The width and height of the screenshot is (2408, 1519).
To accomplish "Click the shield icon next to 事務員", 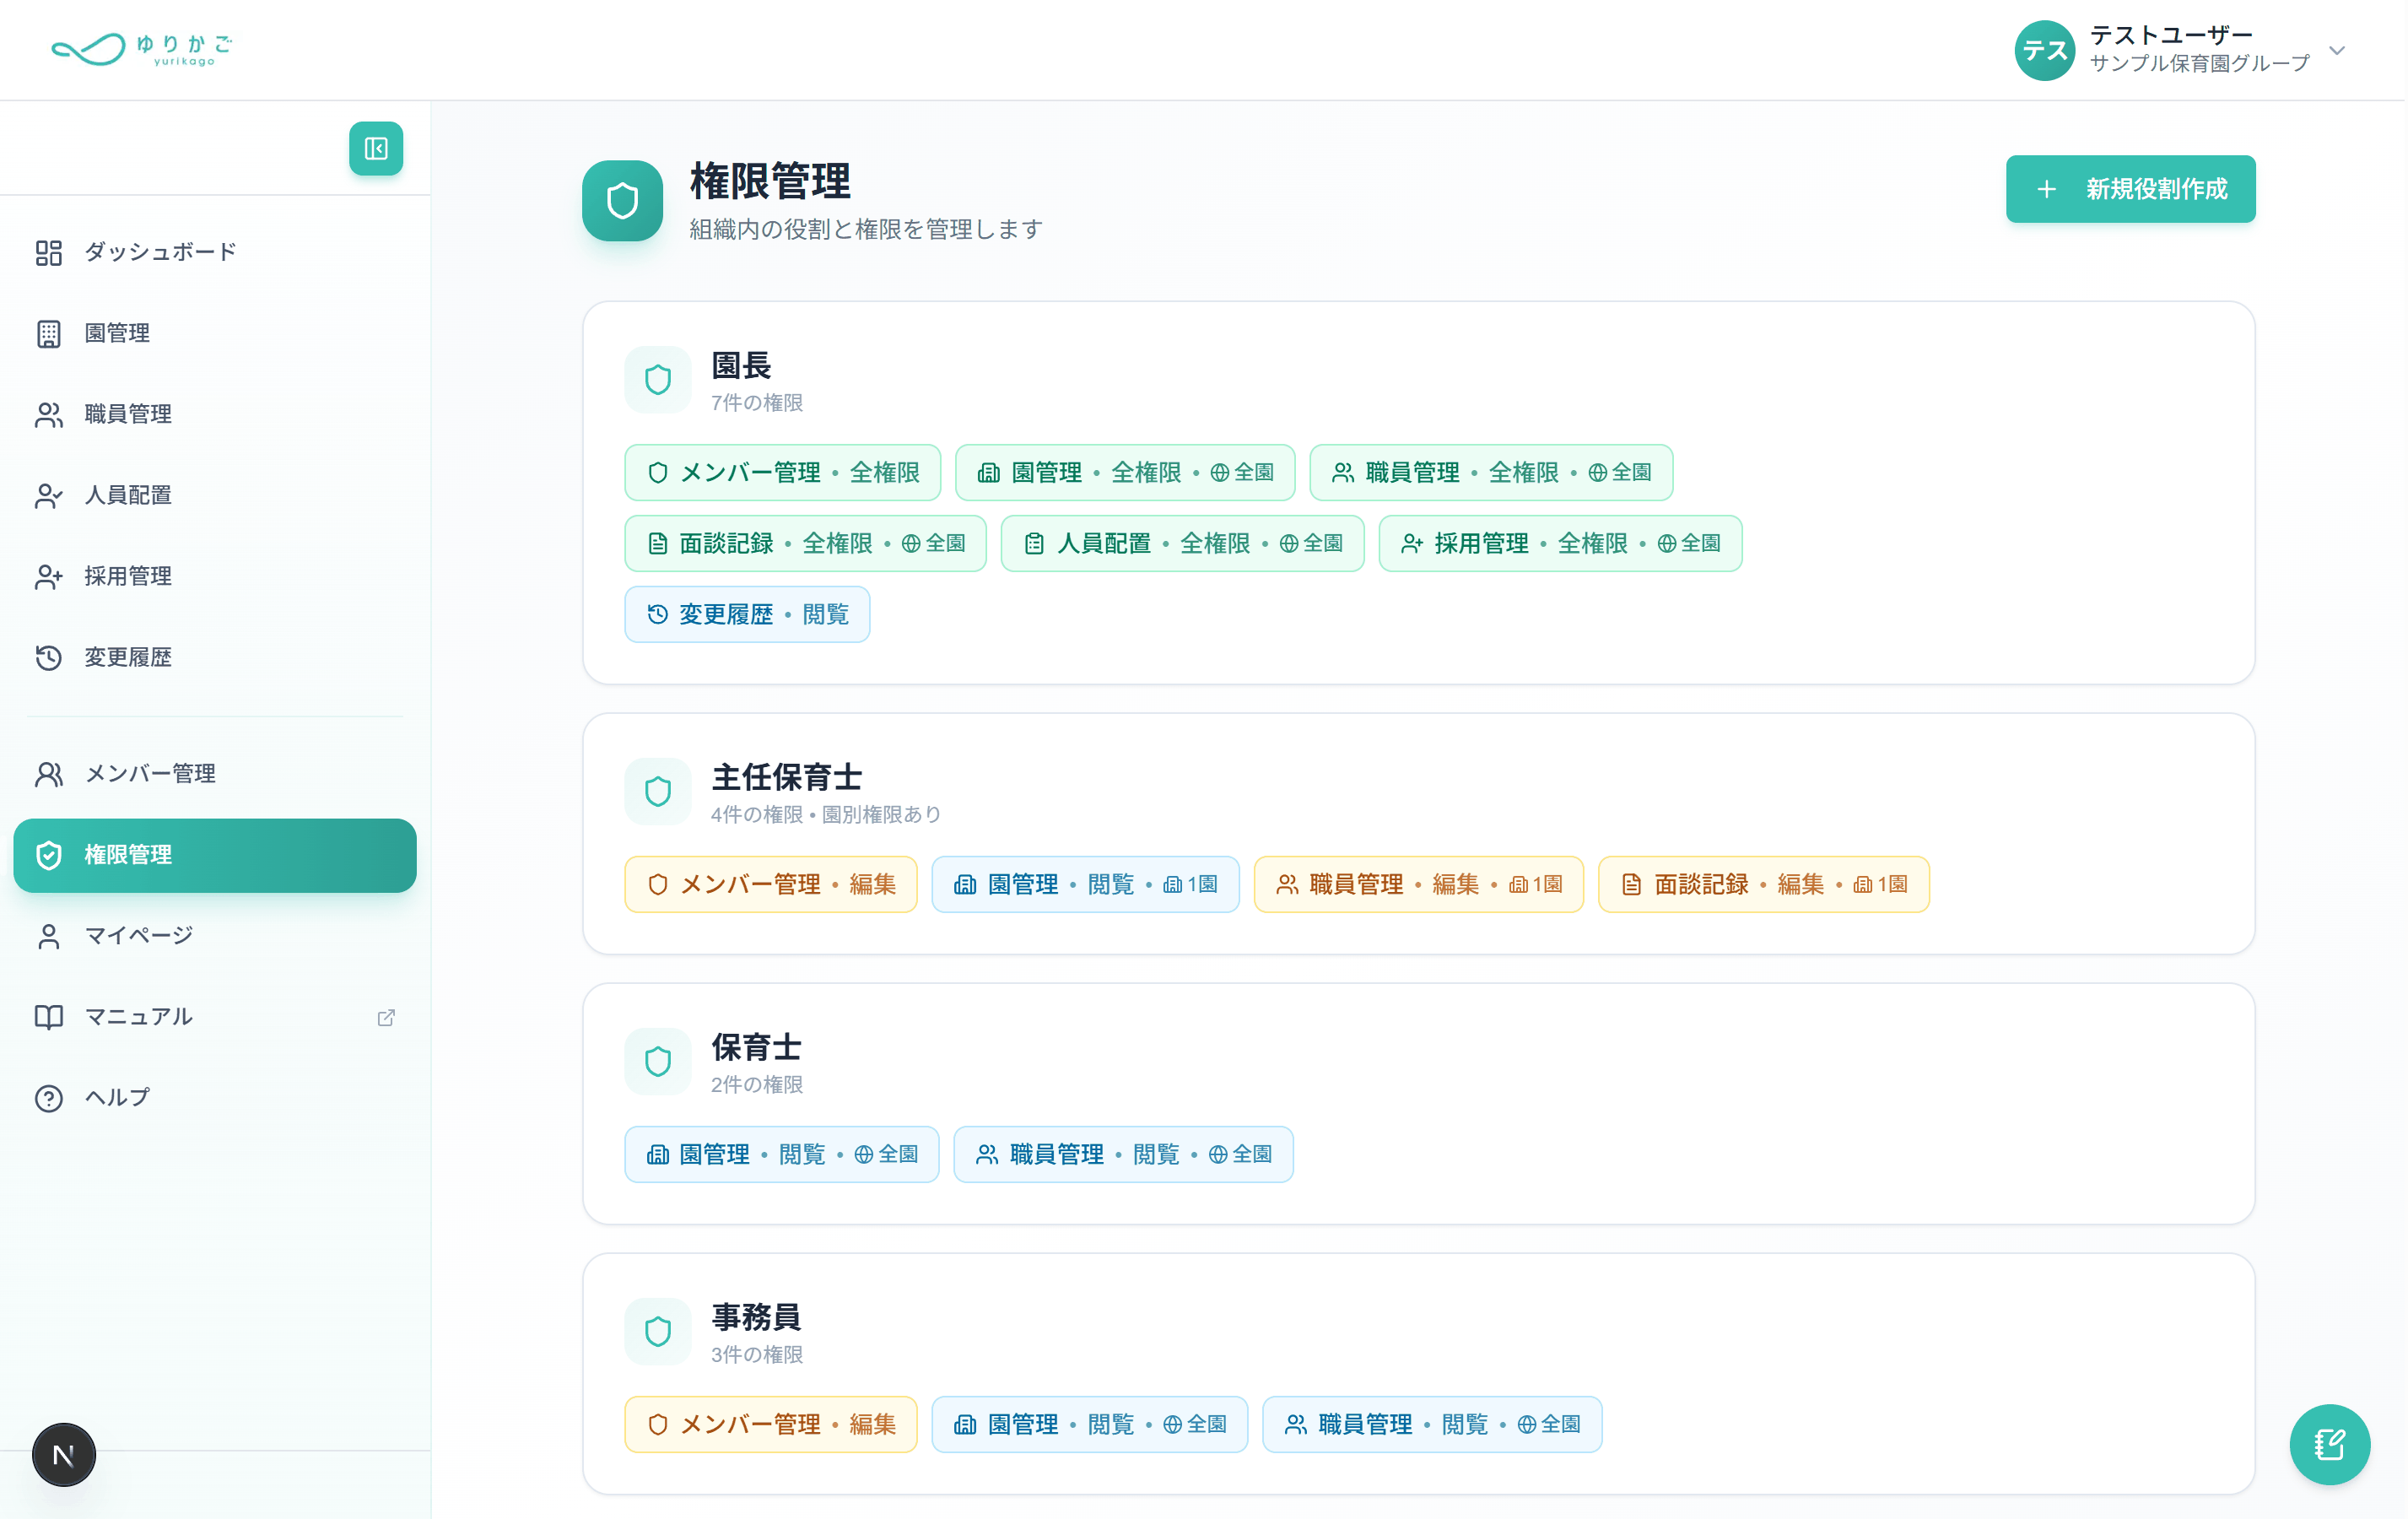I will [x=657, y=1332].
